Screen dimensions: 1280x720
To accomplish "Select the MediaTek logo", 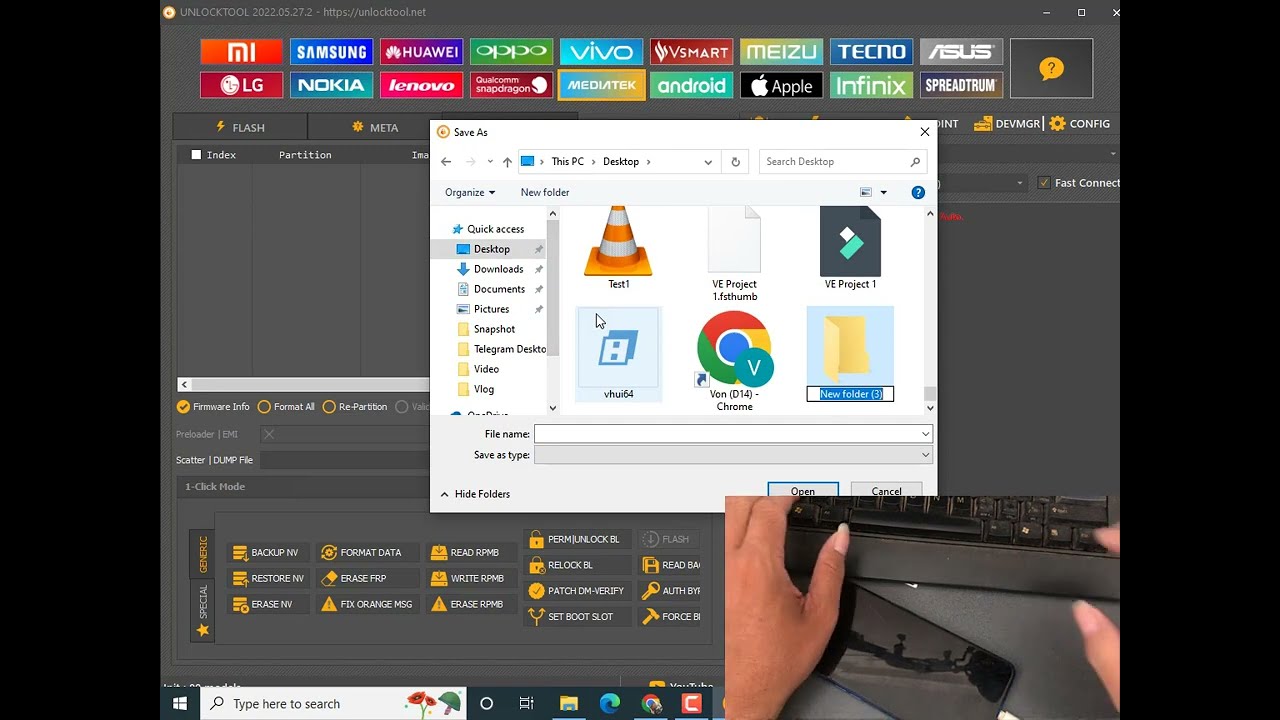I will (x=601, y=85).
